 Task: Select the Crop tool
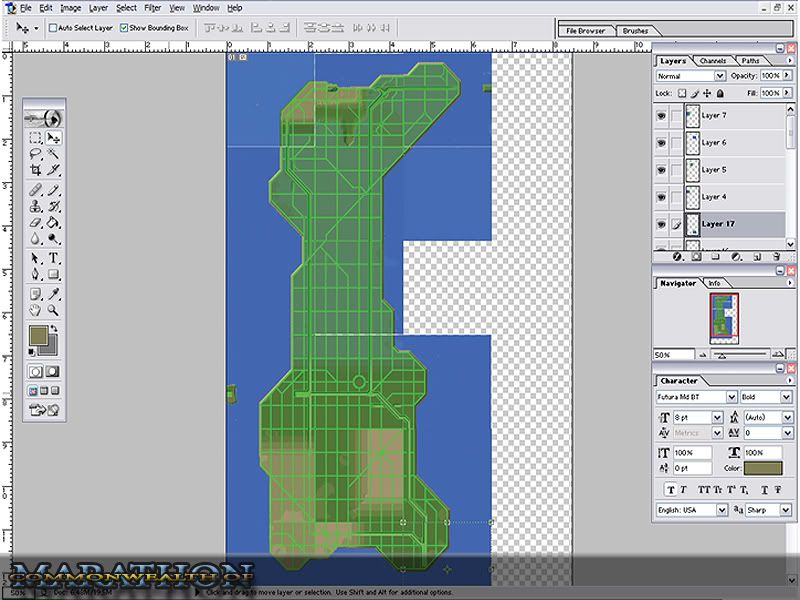click(35, 171)
